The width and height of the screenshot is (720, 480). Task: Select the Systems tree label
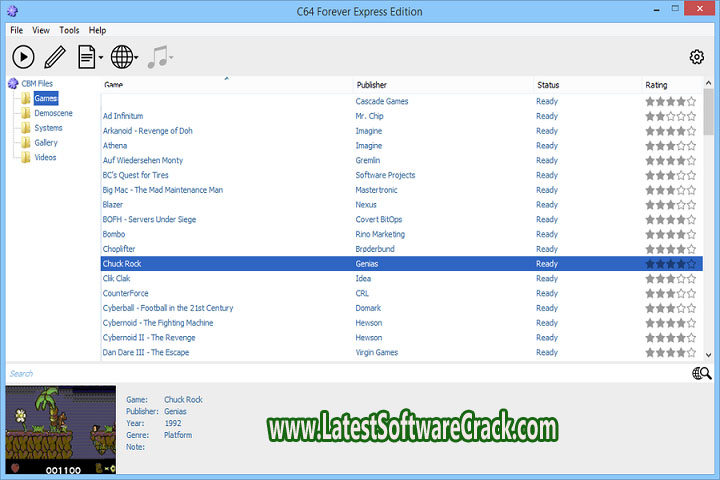click(x=48, y=128)
